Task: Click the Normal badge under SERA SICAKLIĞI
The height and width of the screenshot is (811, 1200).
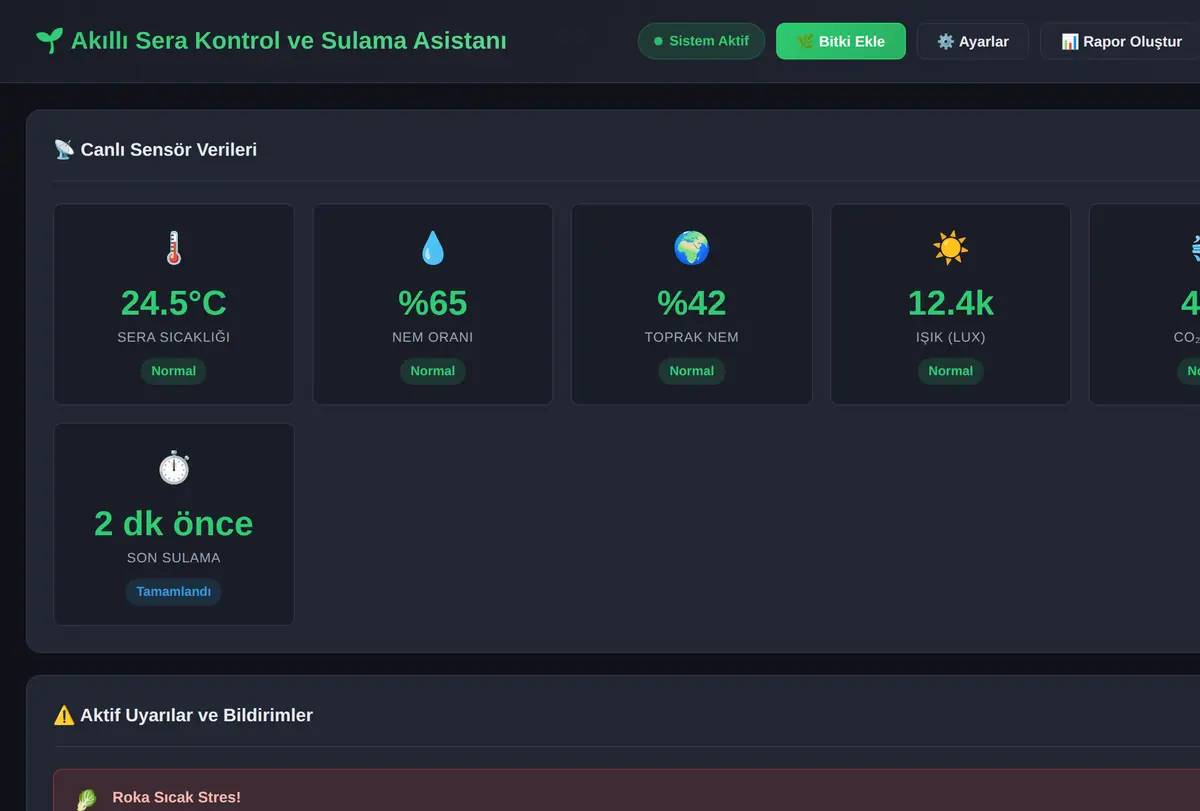Action: tap(174, 371)
